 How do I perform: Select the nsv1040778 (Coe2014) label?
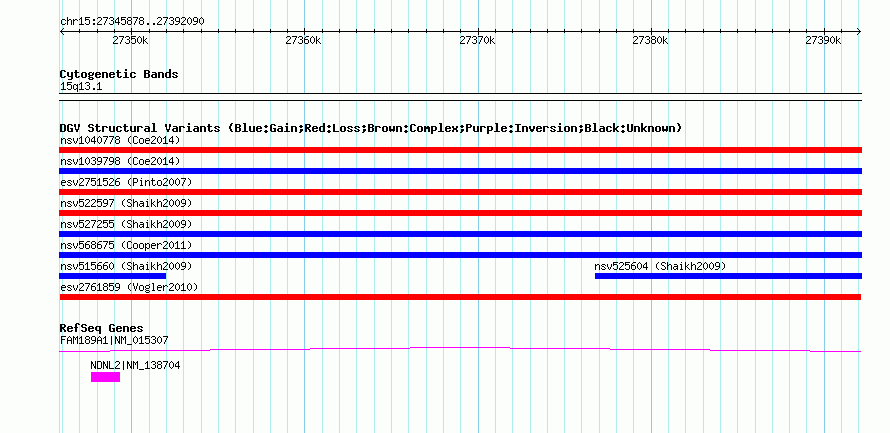(x=120, y=140)
